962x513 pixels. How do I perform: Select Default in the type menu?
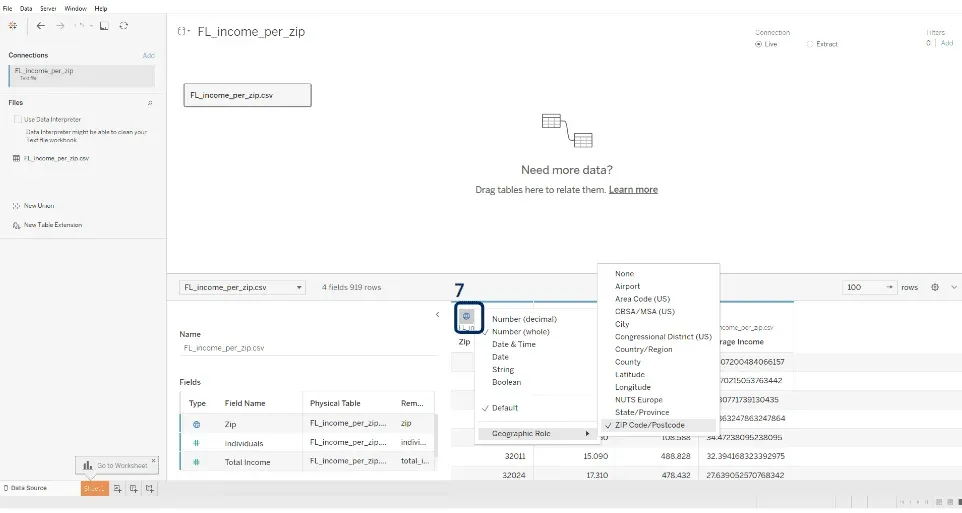(505, 408)
